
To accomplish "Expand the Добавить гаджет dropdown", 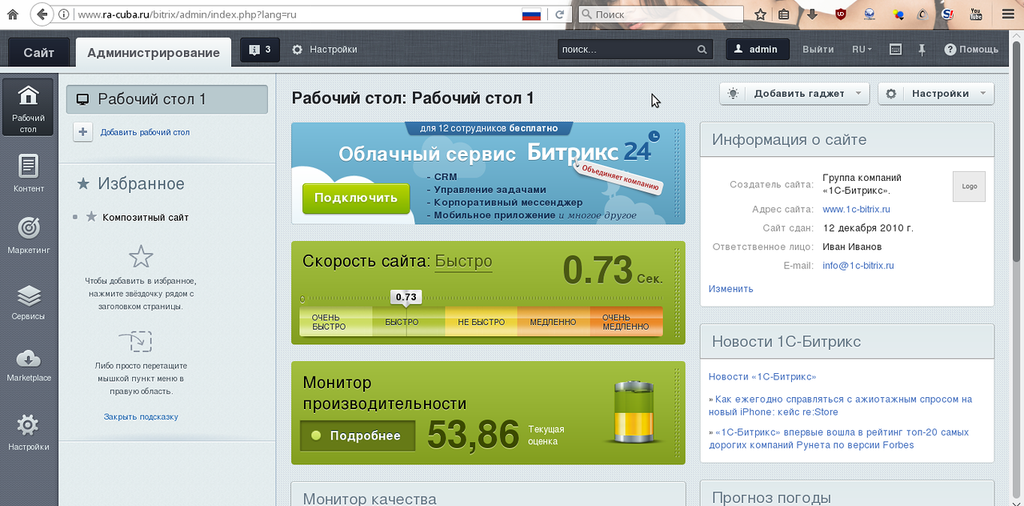I will 794,93.
